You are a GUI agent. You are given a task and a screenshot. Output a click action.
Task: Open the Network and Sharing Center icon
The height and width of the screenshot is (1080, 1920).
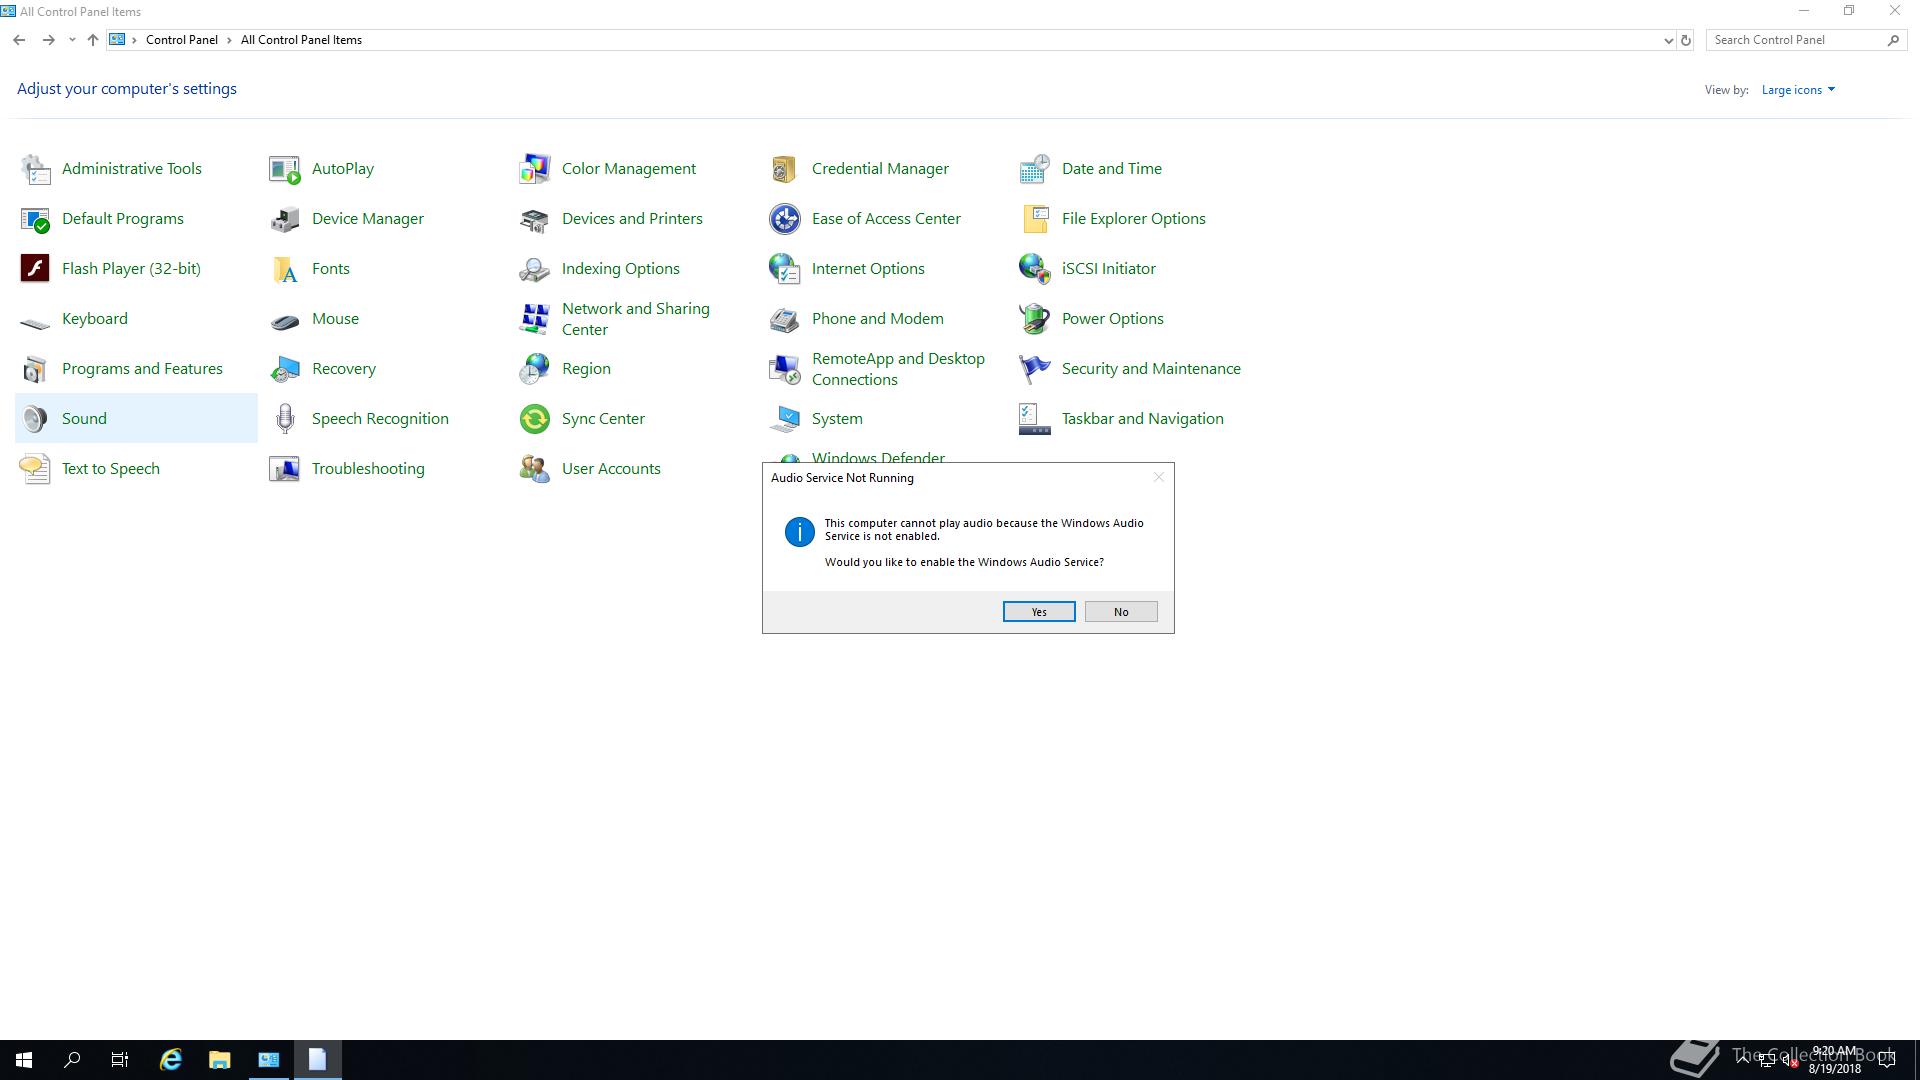[x=535, y=319]
